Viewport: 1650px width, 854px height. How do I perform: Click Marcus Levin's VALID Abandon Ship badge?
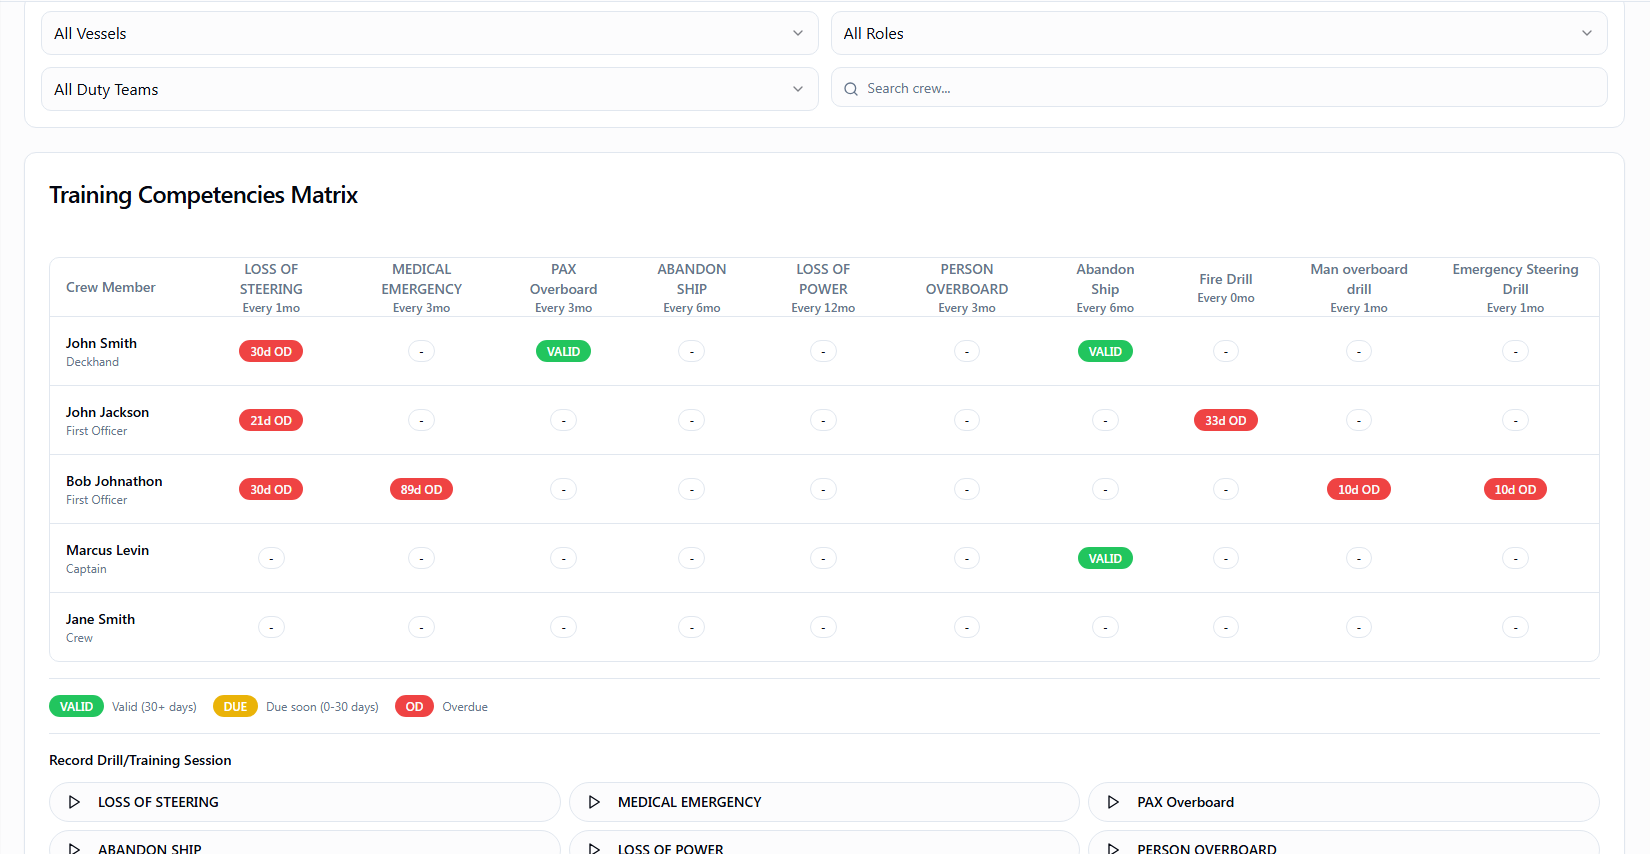coord(1105,559)
